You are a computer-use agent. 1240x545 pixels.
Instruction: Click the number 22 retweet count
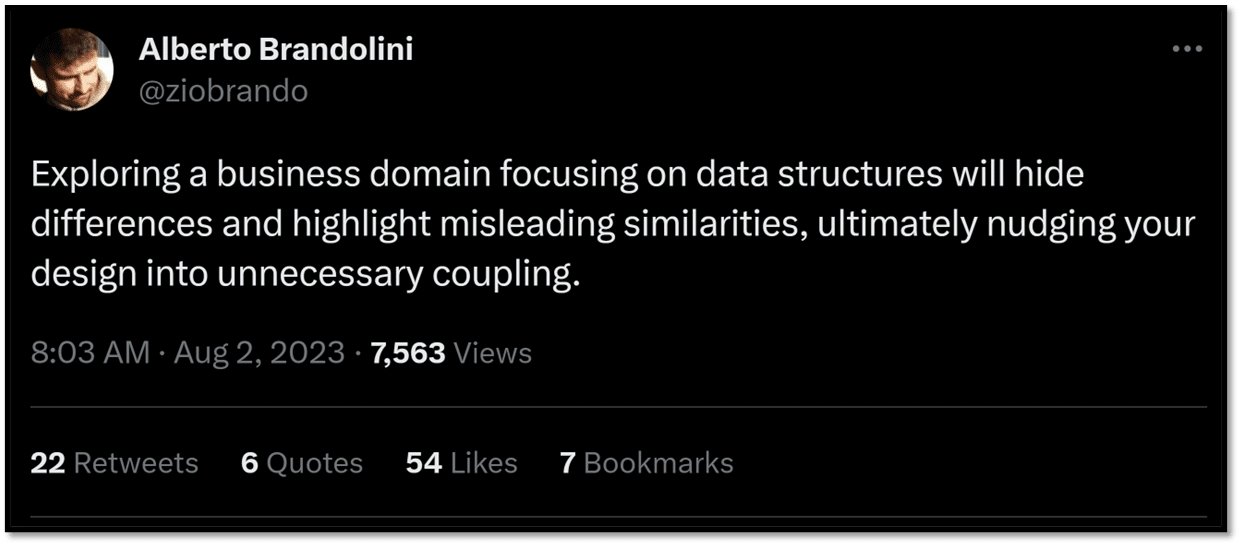[x=48, y=463]
